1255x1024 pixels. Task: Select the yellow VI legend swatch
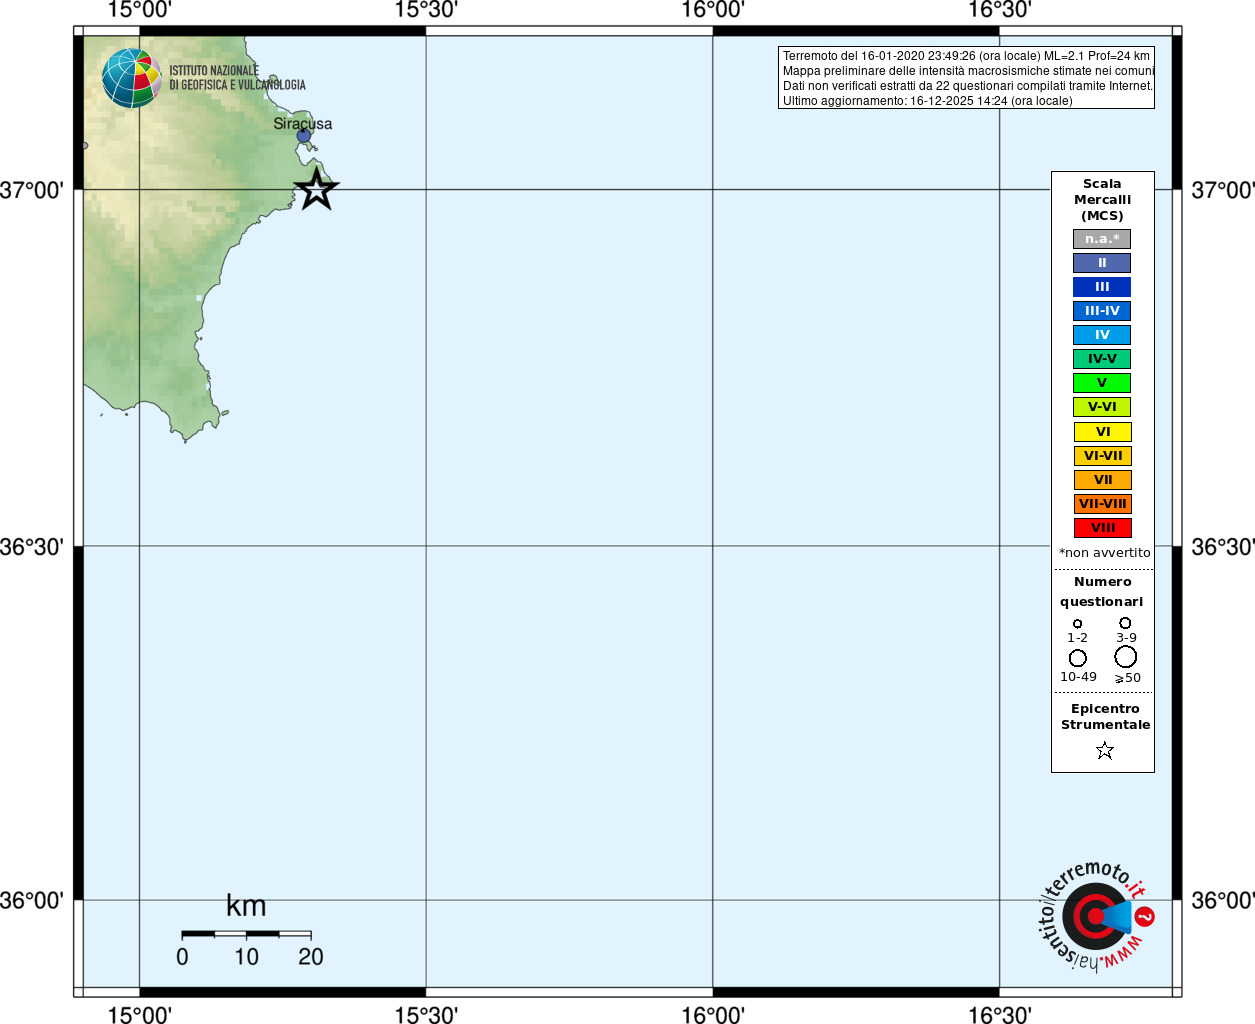tap(1103, 432)
